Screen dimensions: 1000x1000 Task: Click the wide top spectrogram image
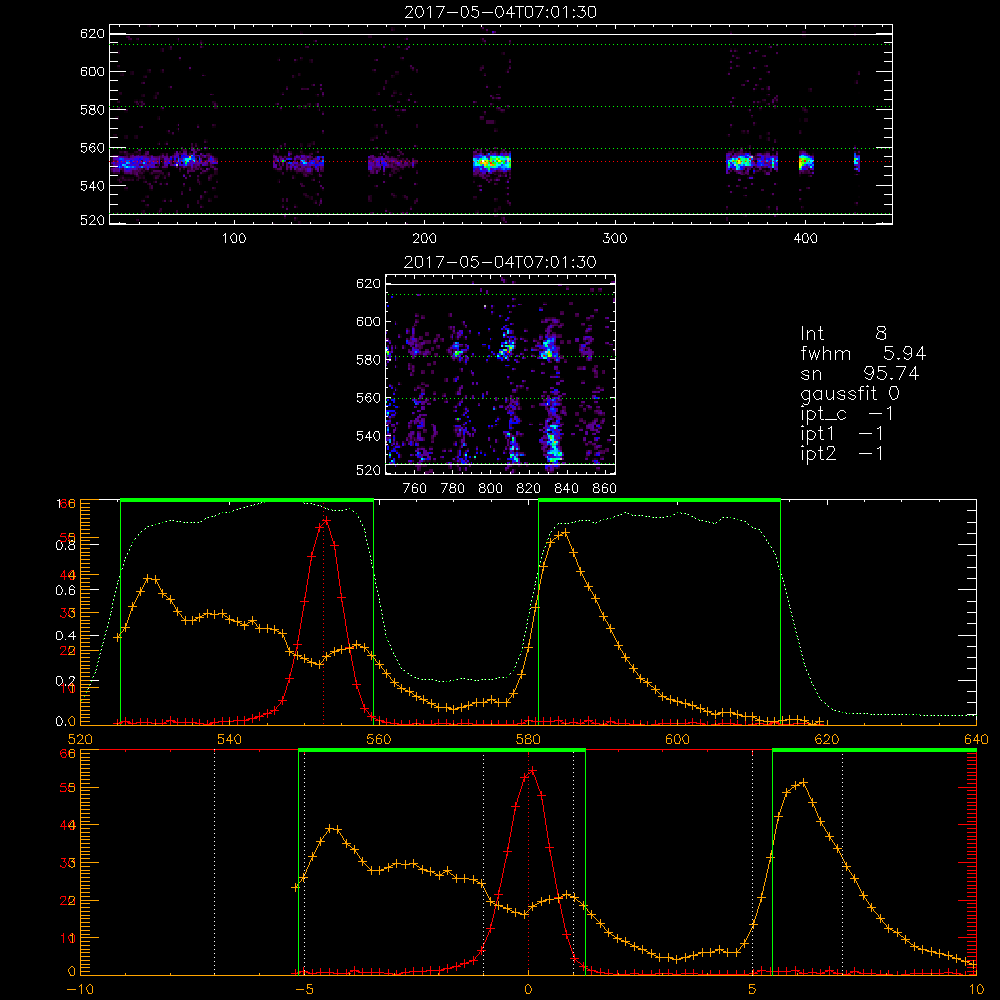[501, 124]
